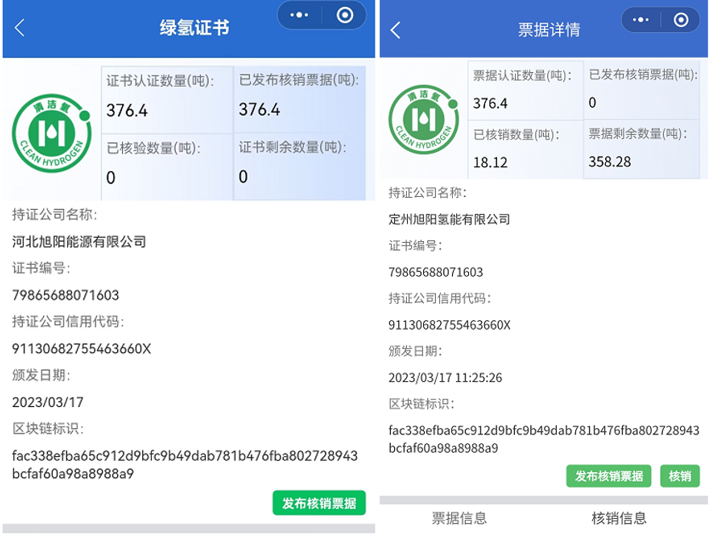Viewport: 712px width, 539px height.
Task: Click the green 核销 button
Action: point(680,476)
